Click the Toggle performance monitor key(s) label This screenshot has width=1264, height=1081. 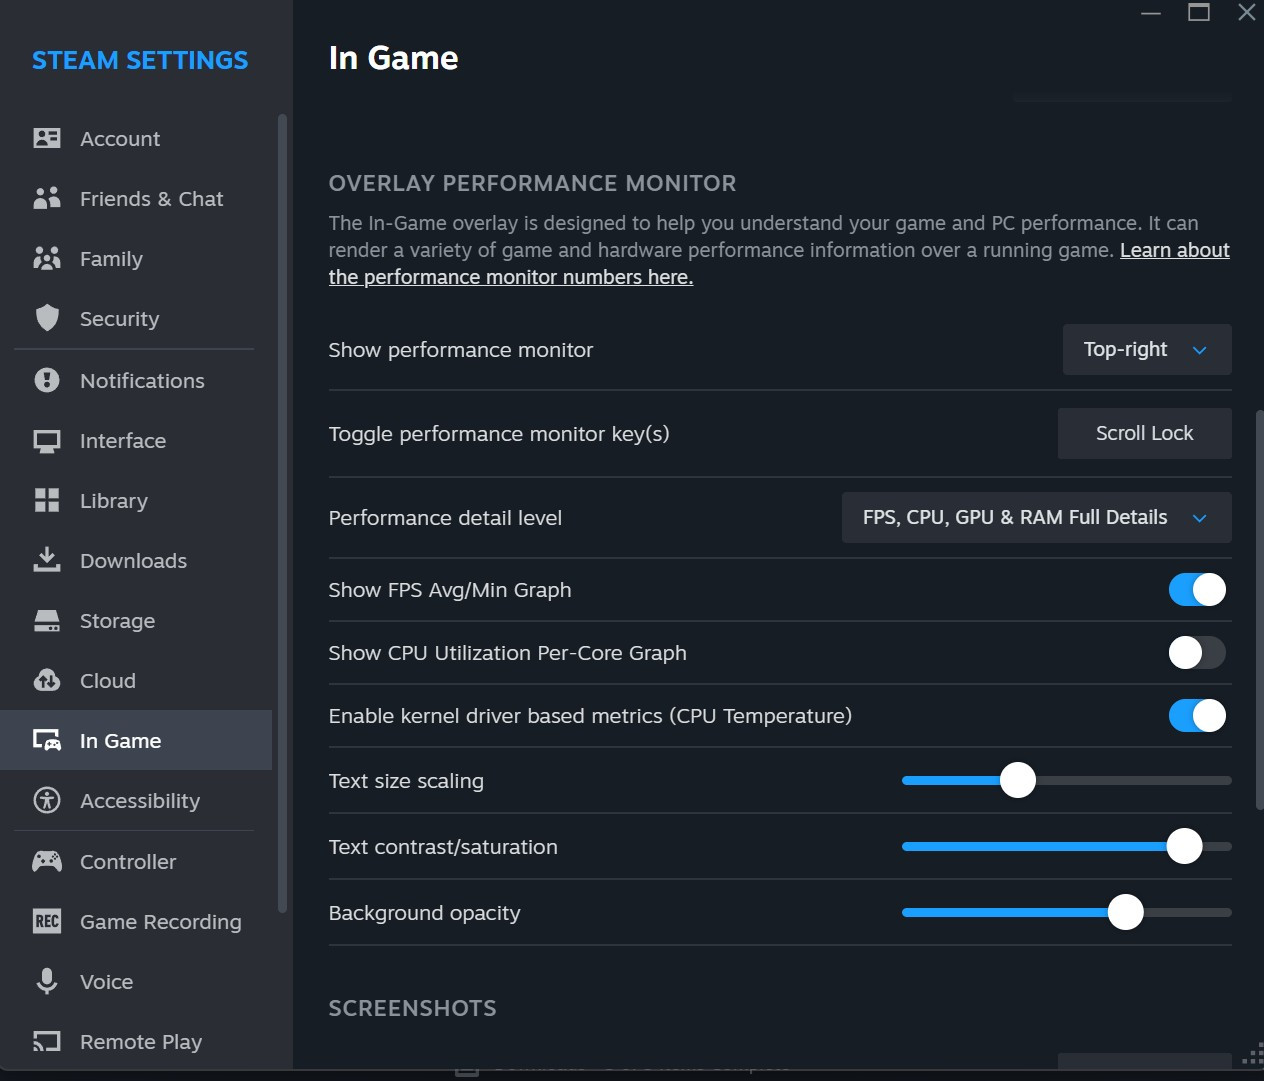tap(499, 434)
